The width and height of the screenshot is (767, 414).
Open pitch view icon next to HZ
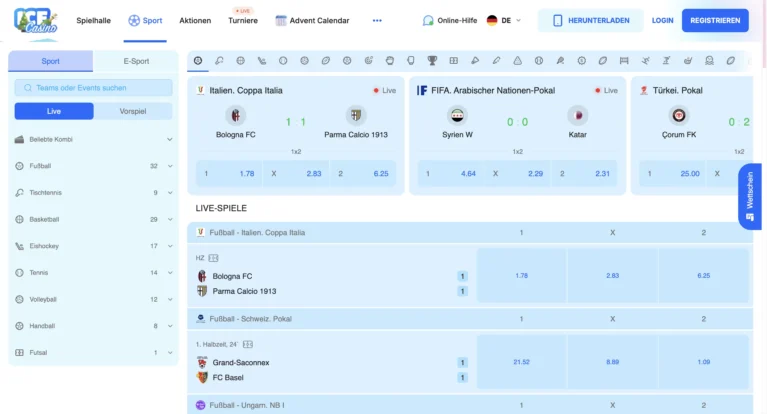pos(214,258)
